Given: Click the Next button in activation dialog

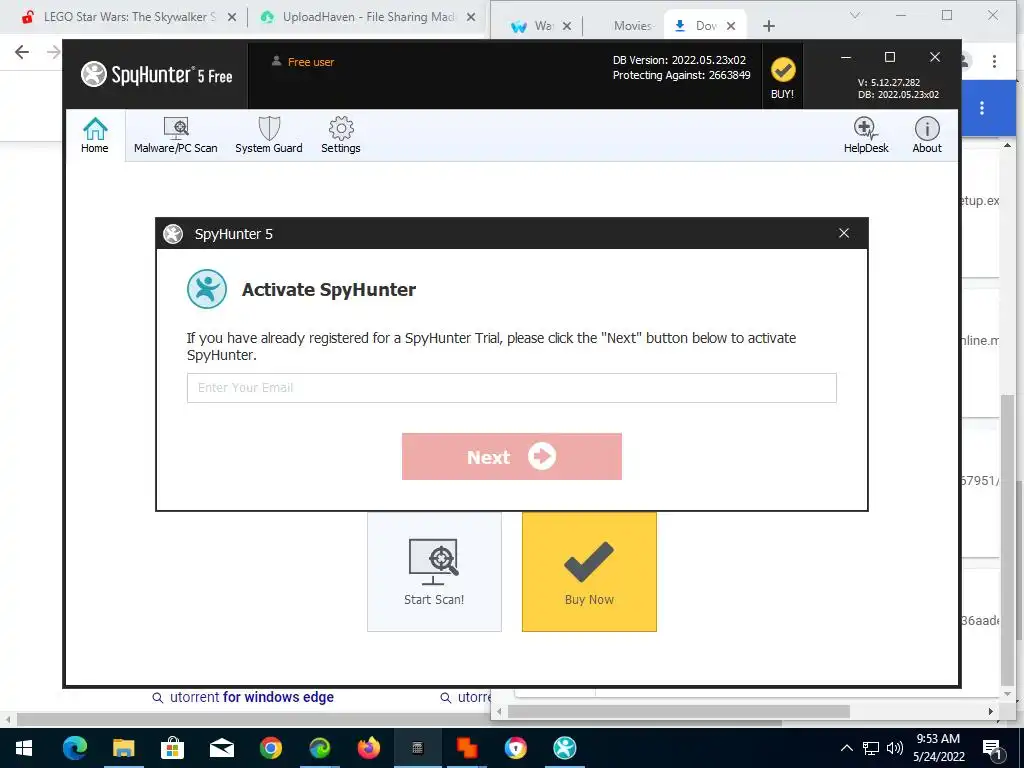Looking at the screenshot, I should pos(511,456).
